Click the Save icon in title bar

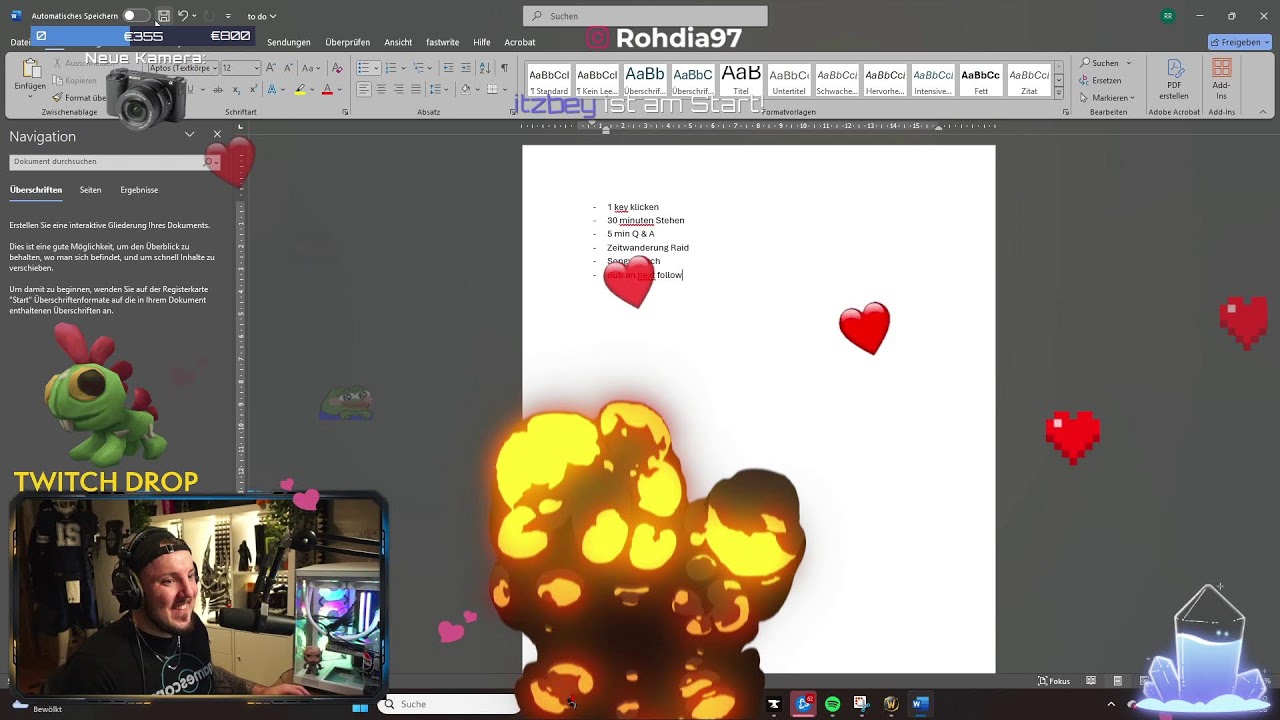click(163, 16)
